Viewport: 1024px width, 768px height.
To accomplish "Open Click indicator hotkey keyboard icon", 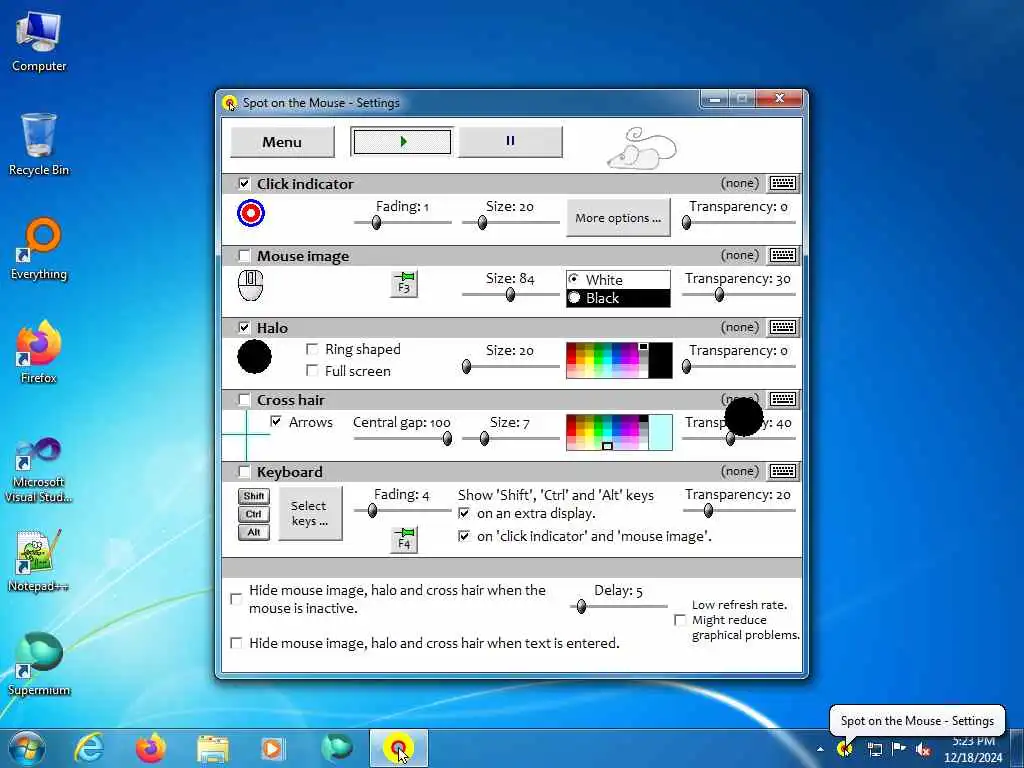I will coord(782,184).
